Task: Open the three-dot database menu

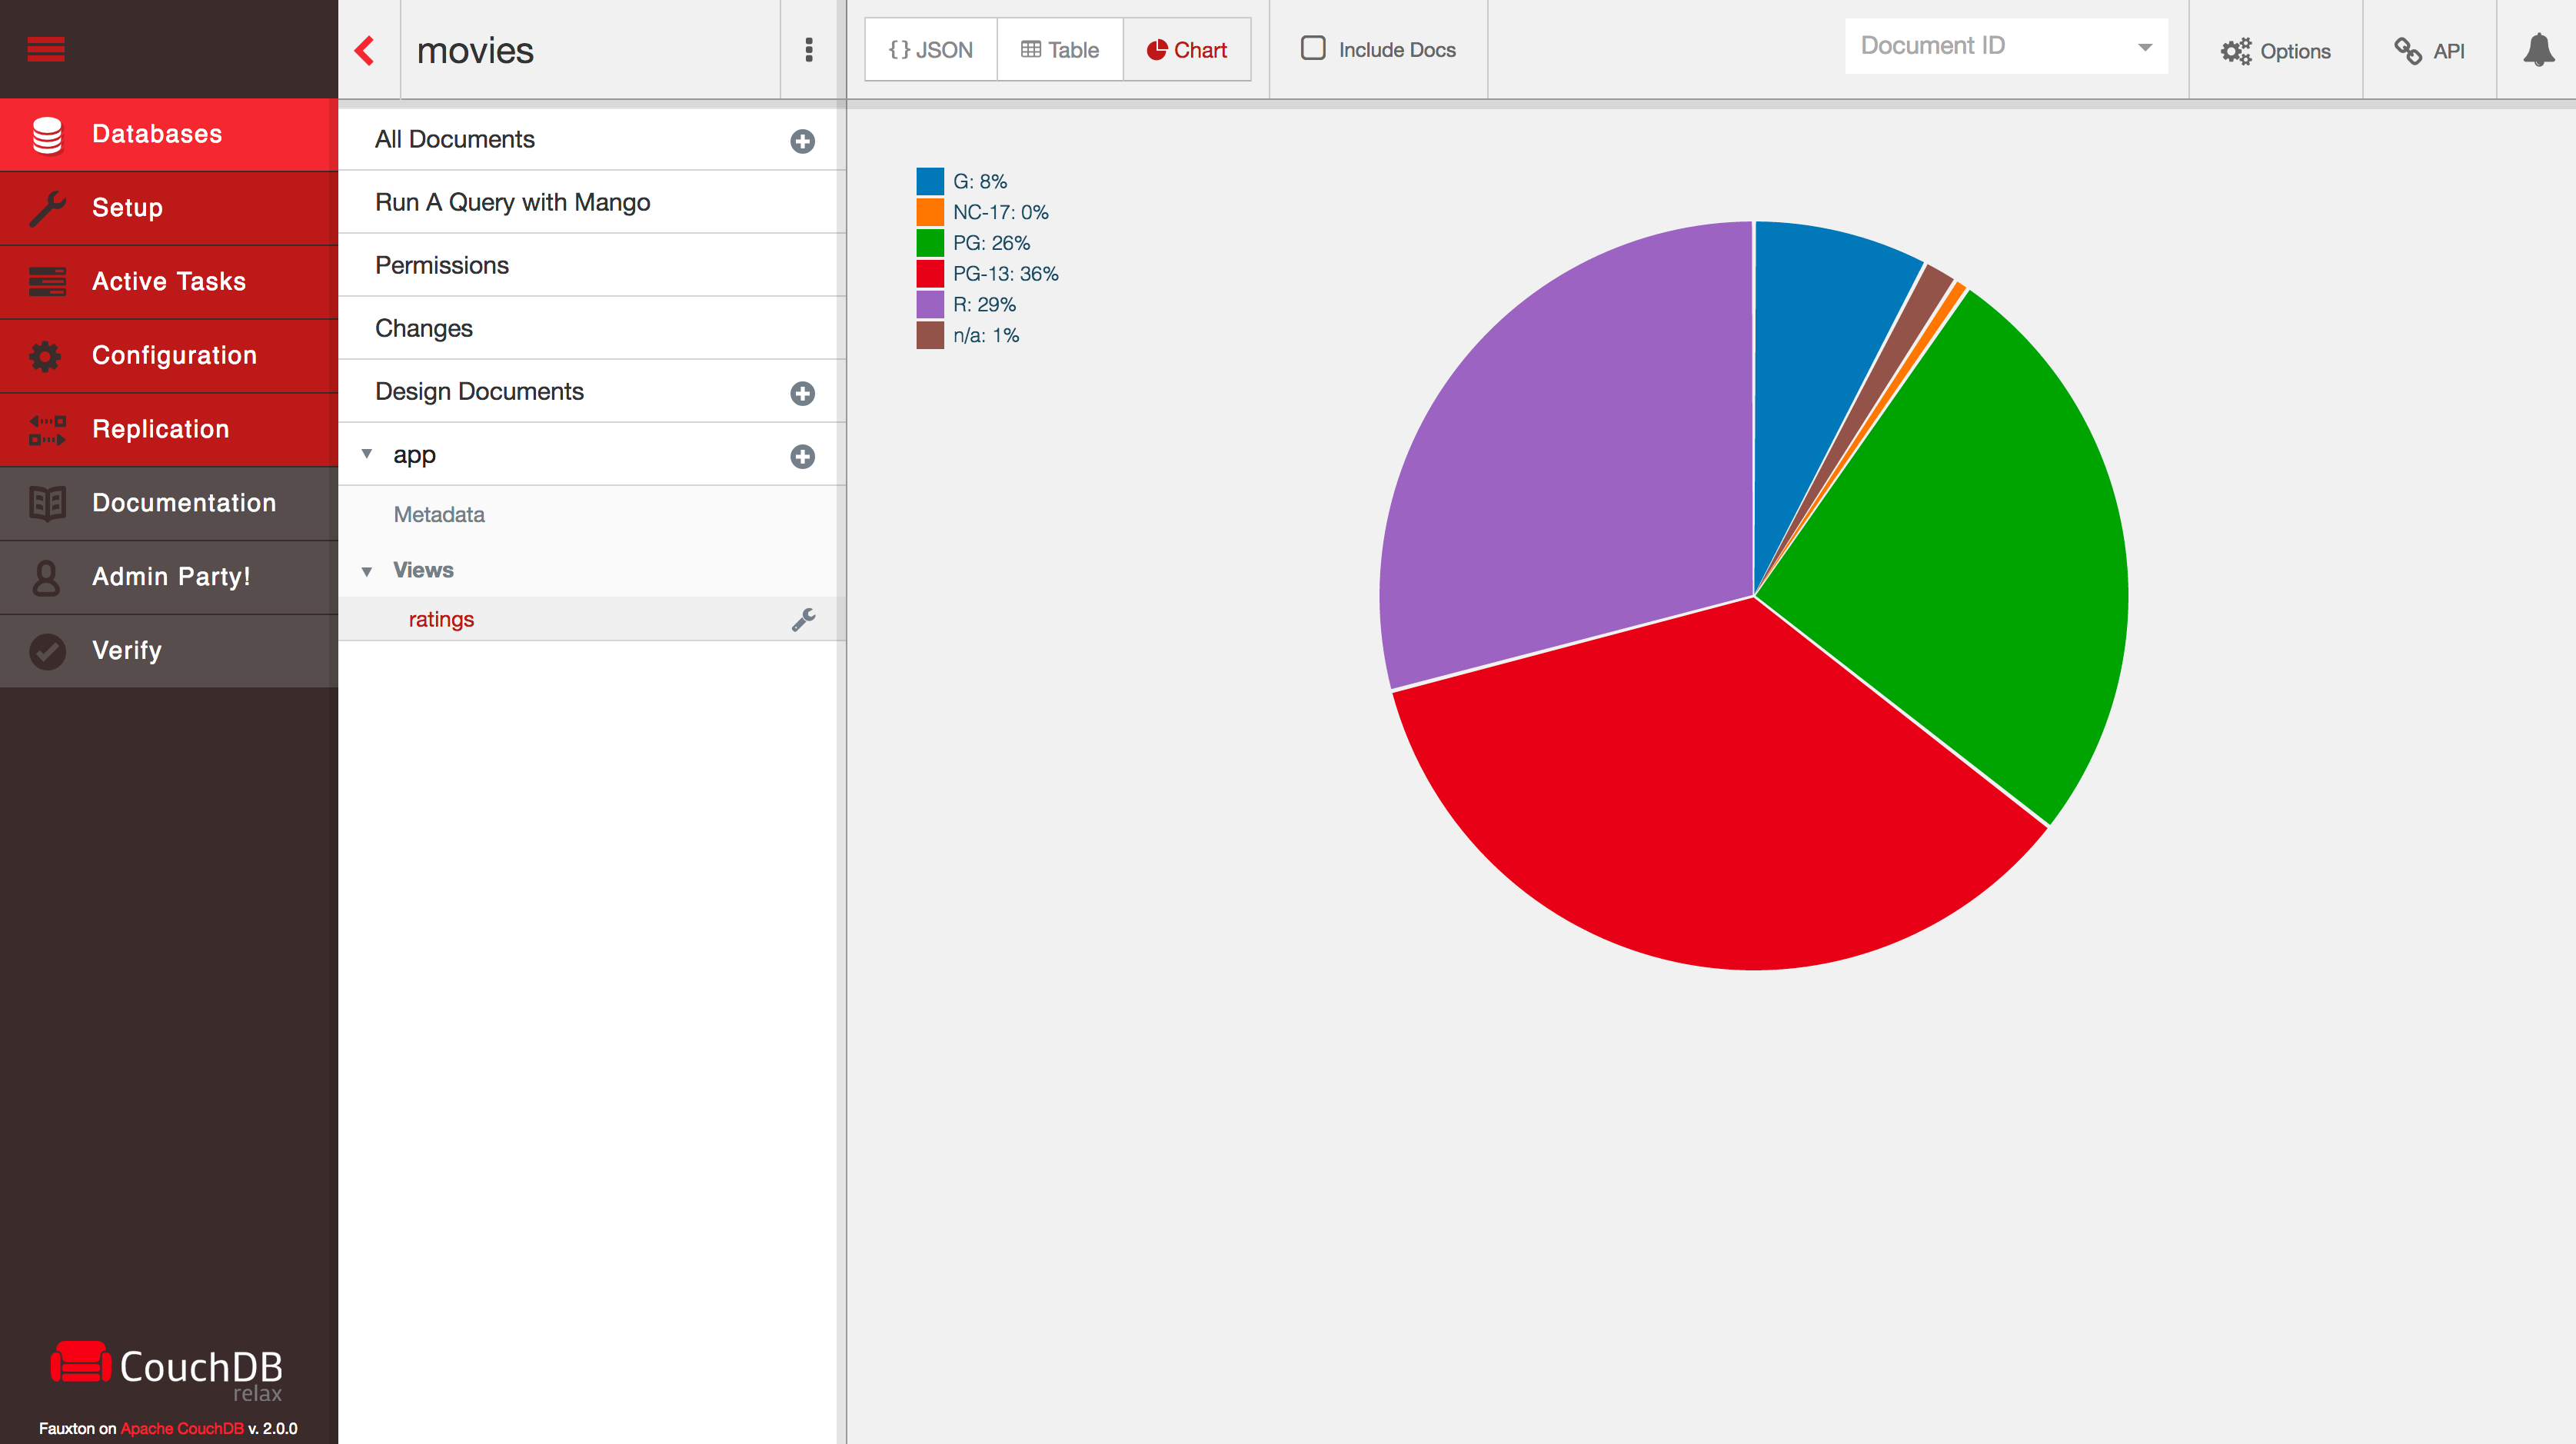Action: pyautogui.click(x=809, y=50)
